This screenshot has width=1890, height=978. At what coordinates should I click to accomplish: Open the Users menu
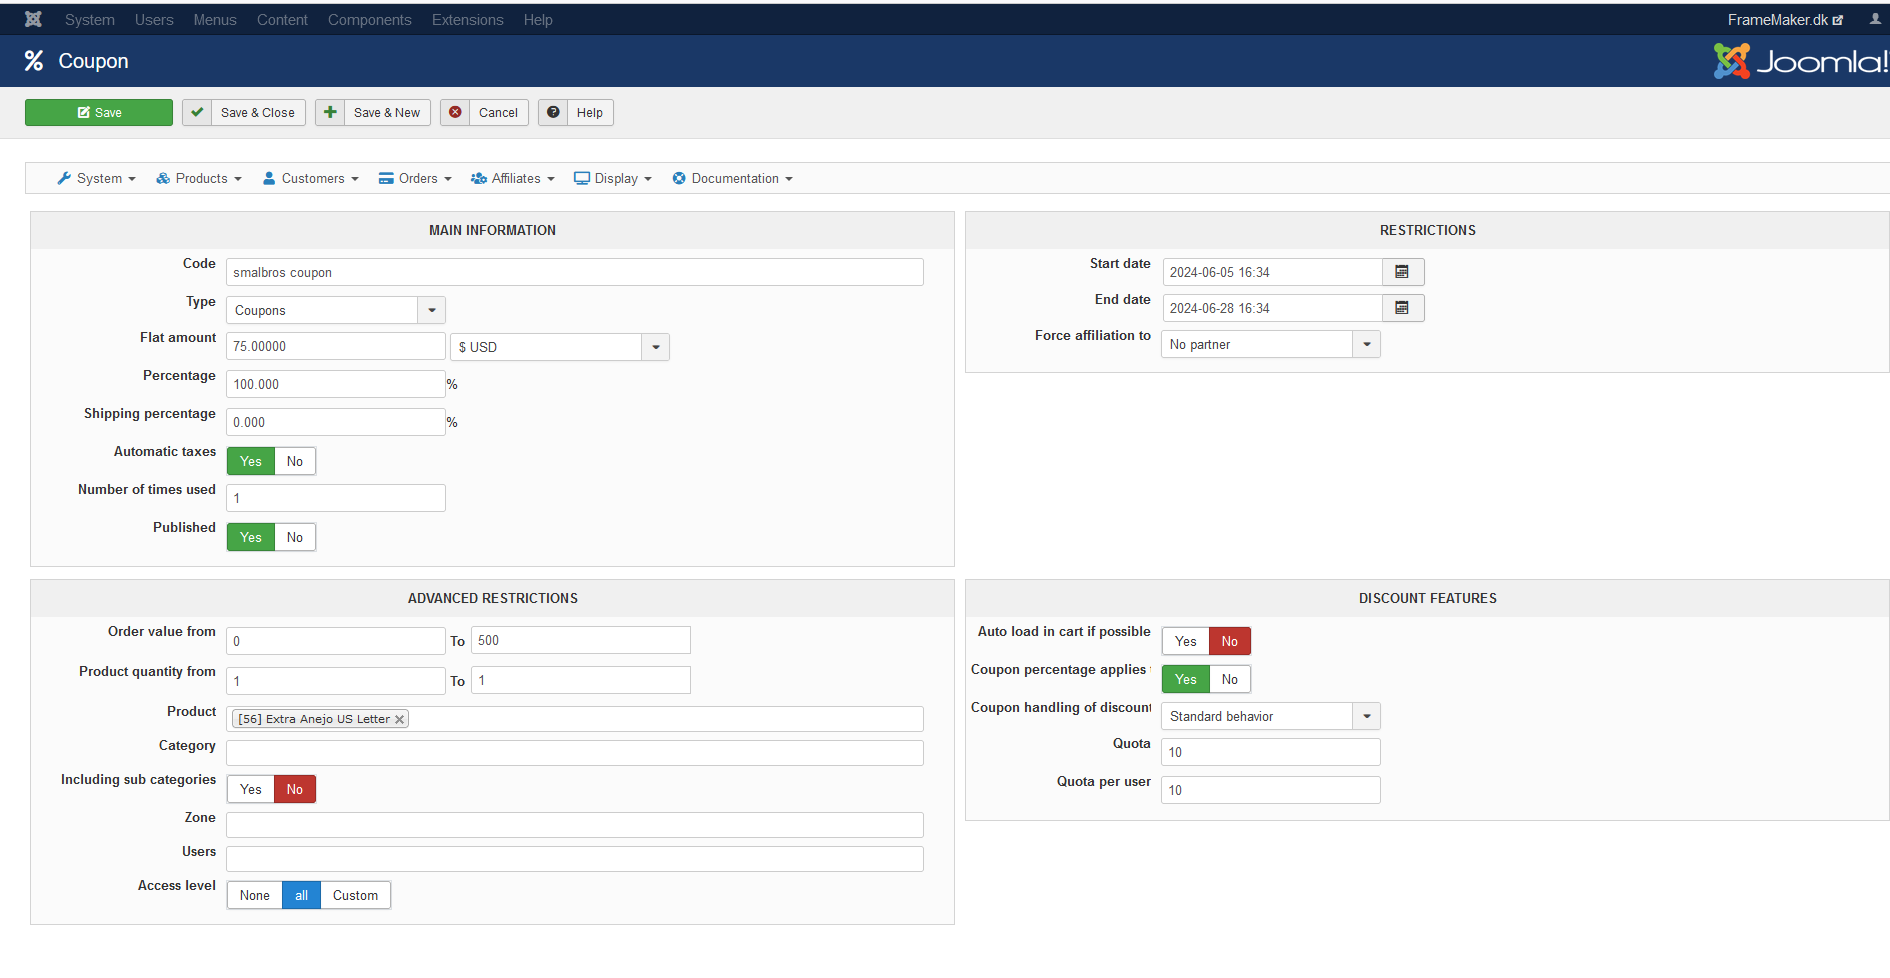pyautogui.click(x=154, y=20)
